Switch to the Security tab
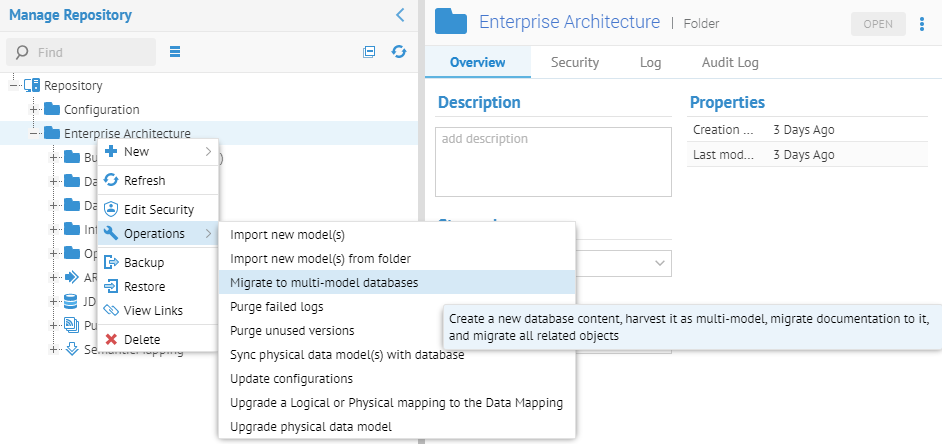Screen dimensions: 942x444 [x=575, y=62]
